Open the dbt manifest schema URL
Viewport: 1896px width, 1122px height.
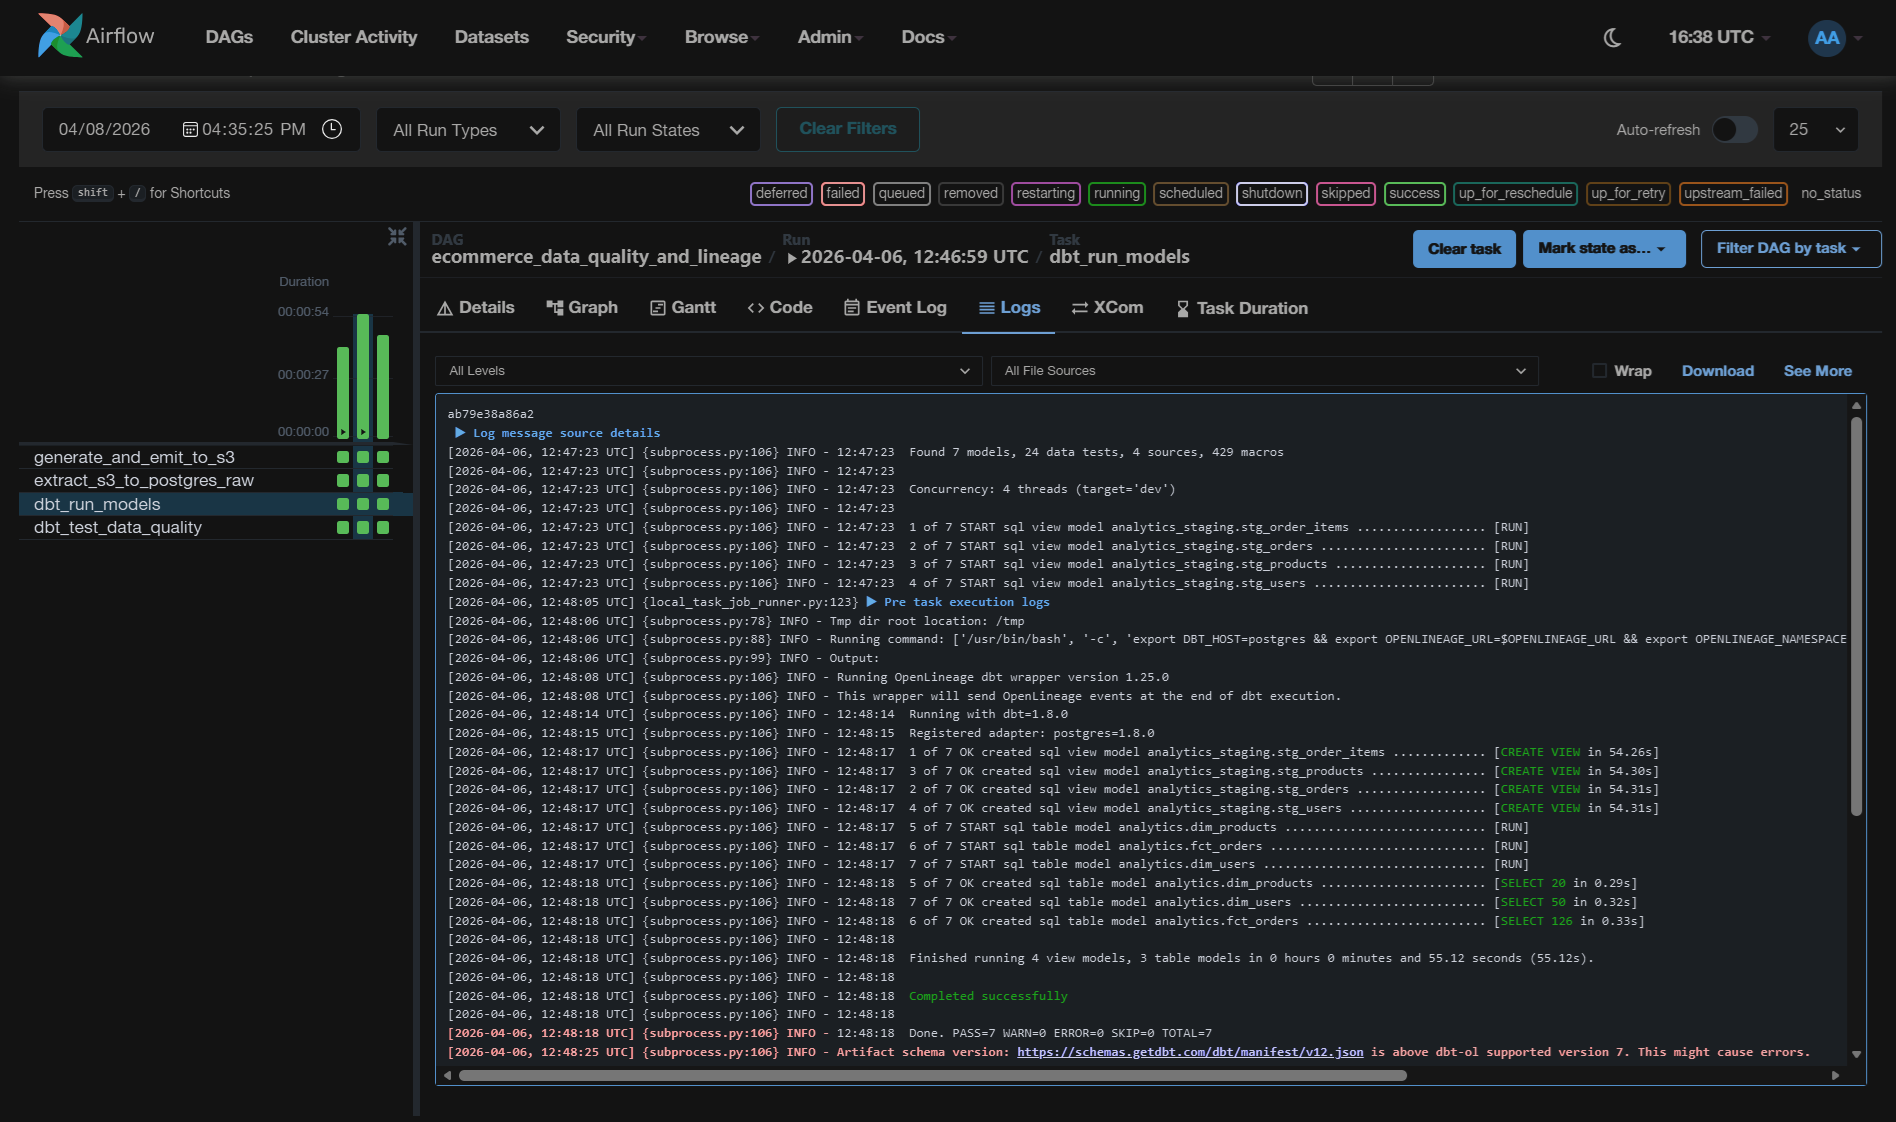tap(1190, 1052)
